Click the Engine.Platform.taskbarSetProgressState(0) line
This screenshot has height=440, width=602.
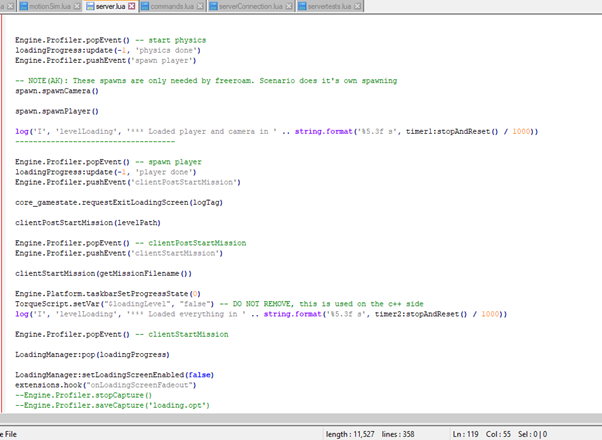(108, 294)
